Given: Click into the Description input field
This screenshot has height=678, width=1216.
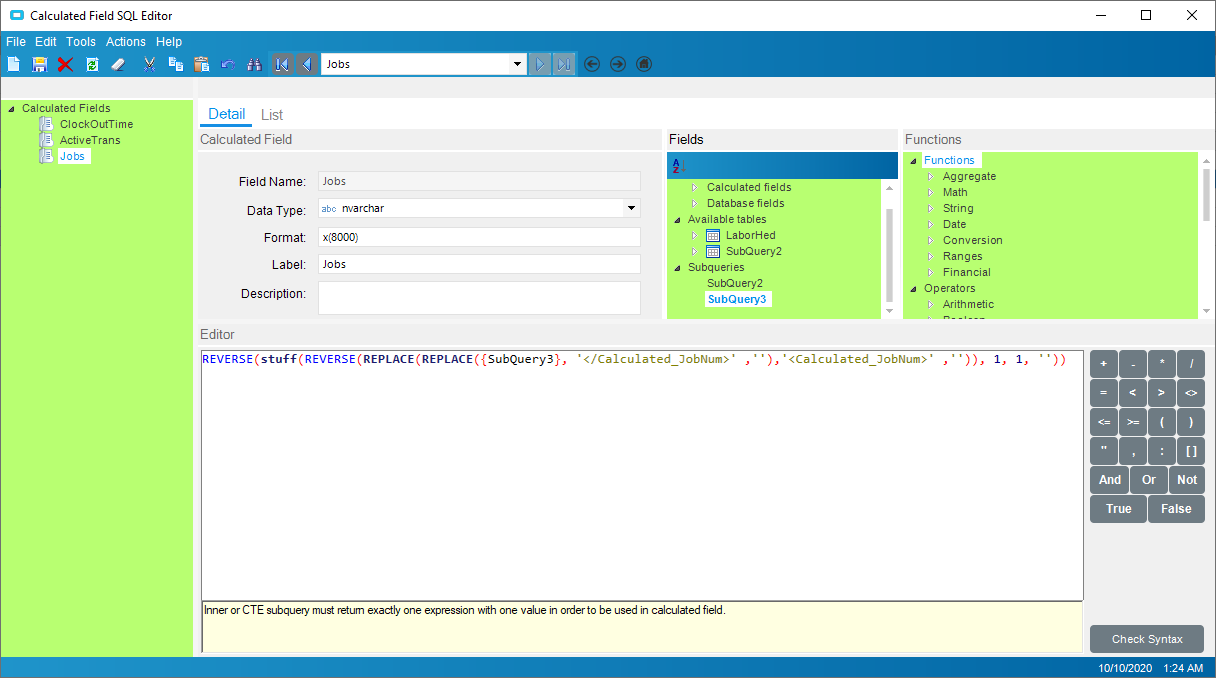Looking at the screenshot, I should click(479, 298).
